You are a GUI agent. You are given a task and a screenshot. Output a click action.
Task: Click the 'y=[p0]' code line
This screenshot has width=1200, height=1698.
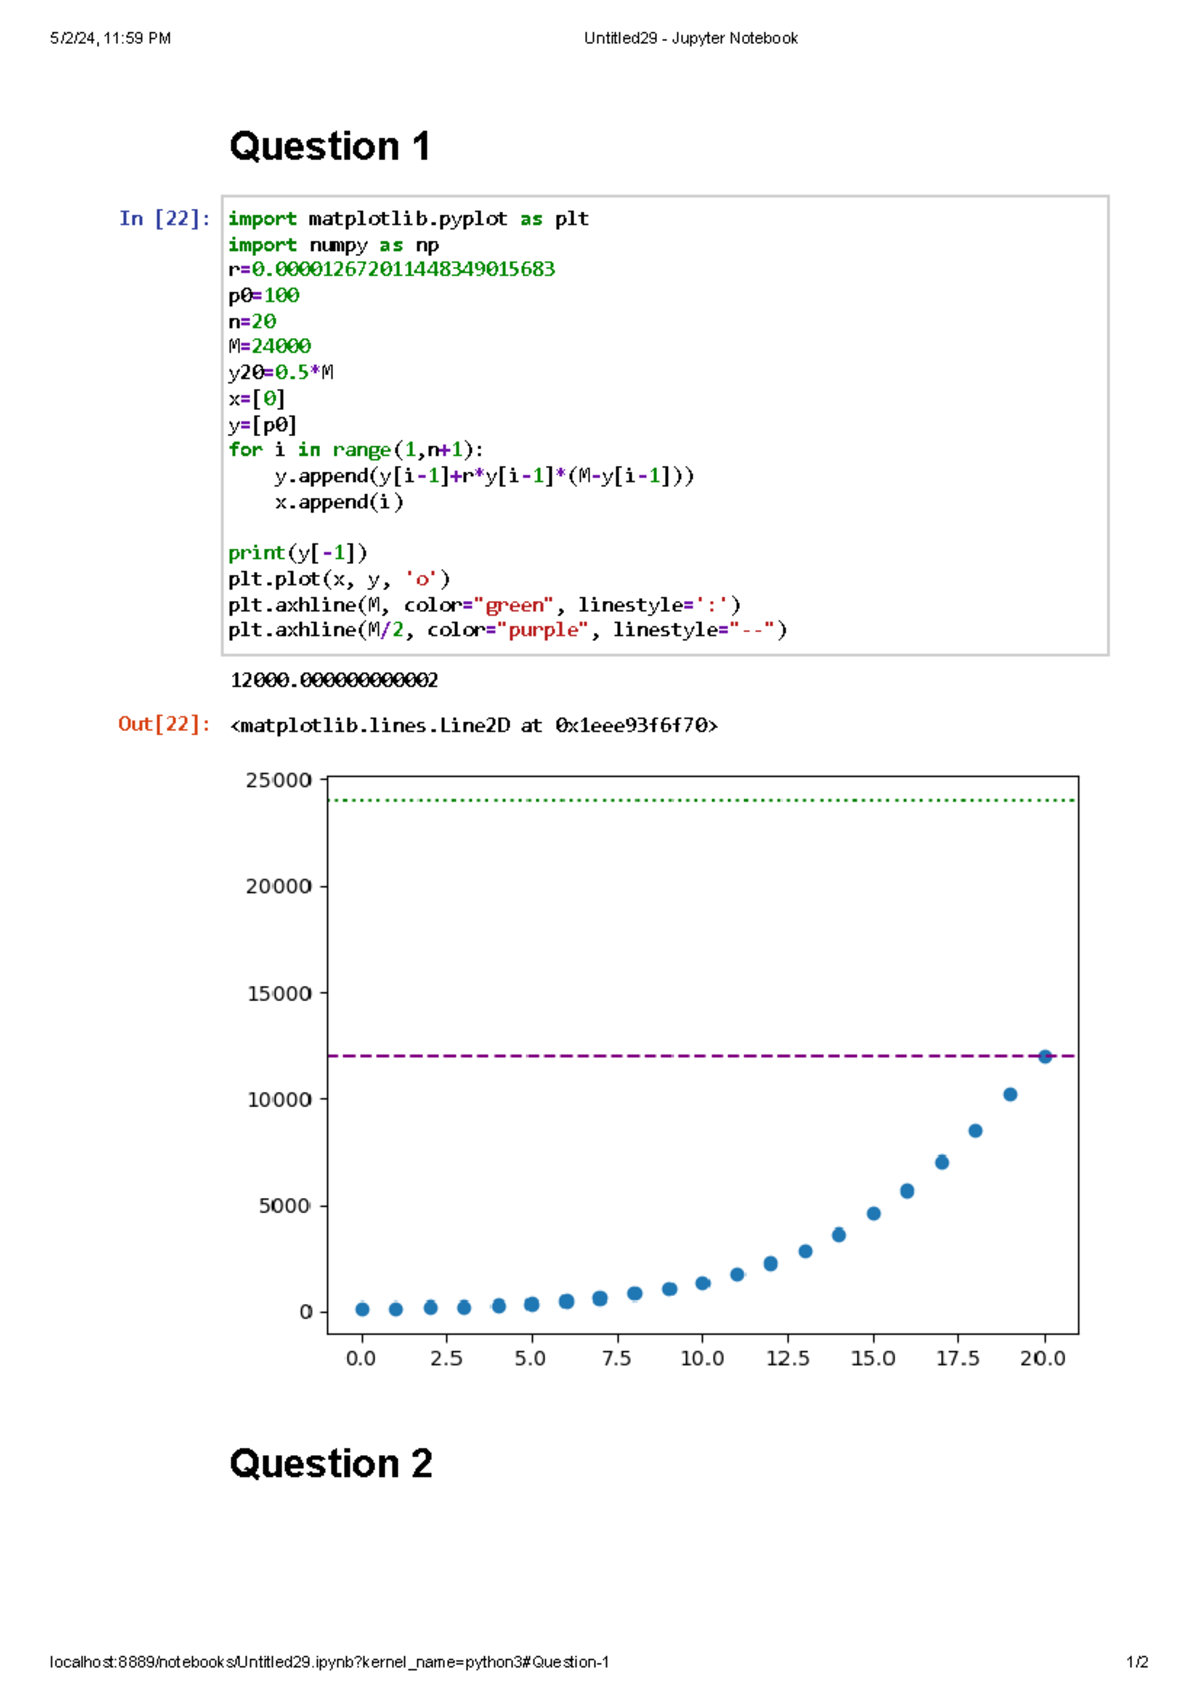pyautogui.click(x=262, y=424)
